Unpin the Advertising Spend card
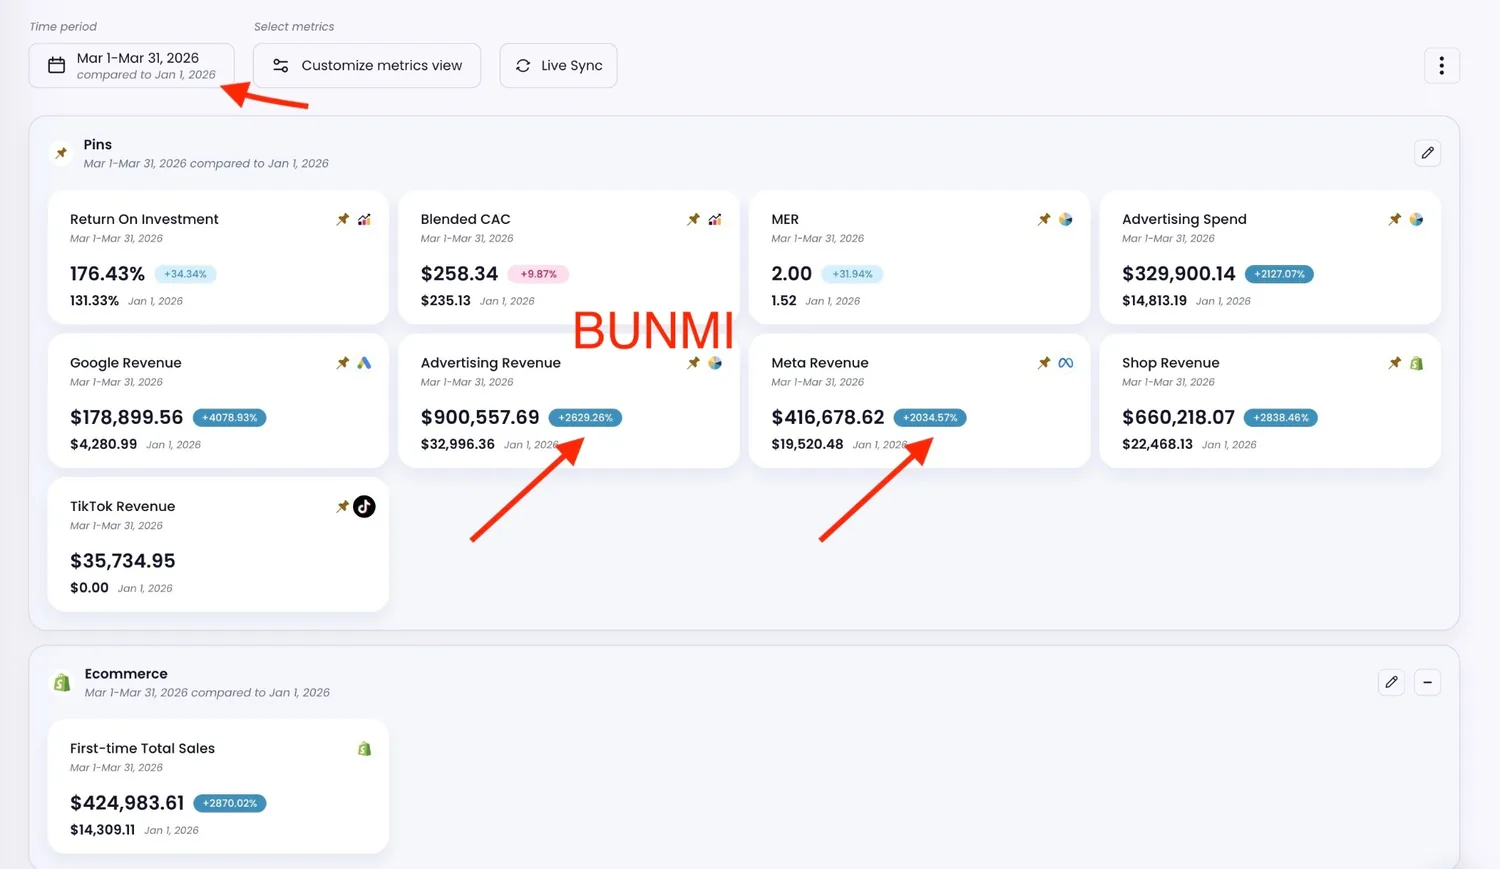1500x869 pixels. tap(1395, 219)
